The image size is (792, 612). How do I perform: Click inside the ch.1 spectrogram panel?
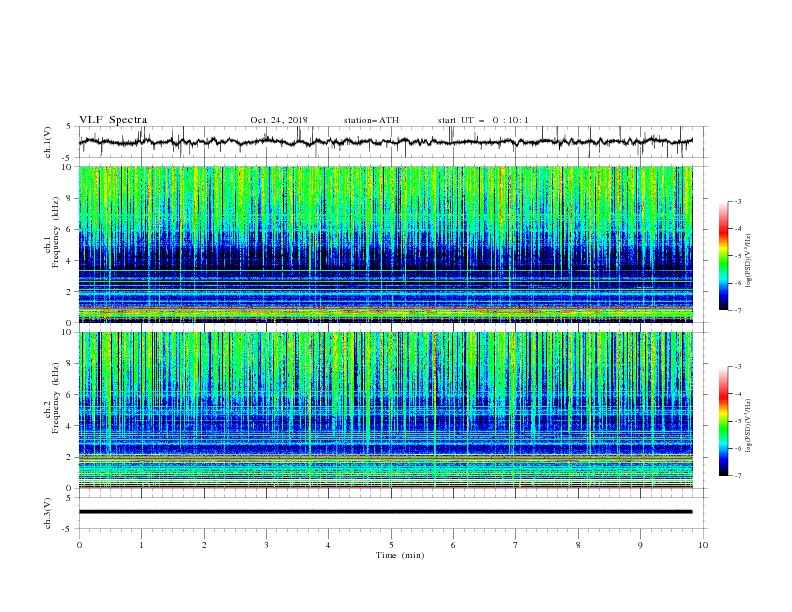pos(385,244)
